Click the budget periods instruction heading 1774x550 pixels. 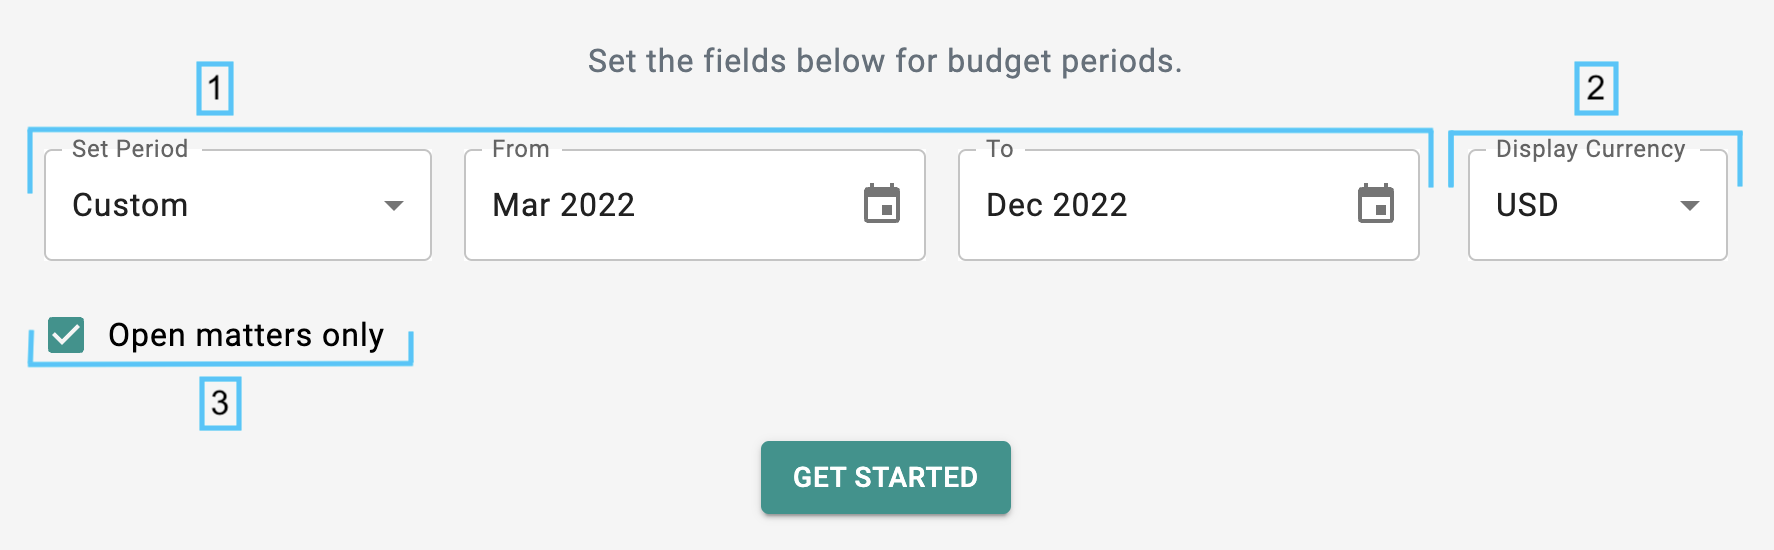[885, 61]
